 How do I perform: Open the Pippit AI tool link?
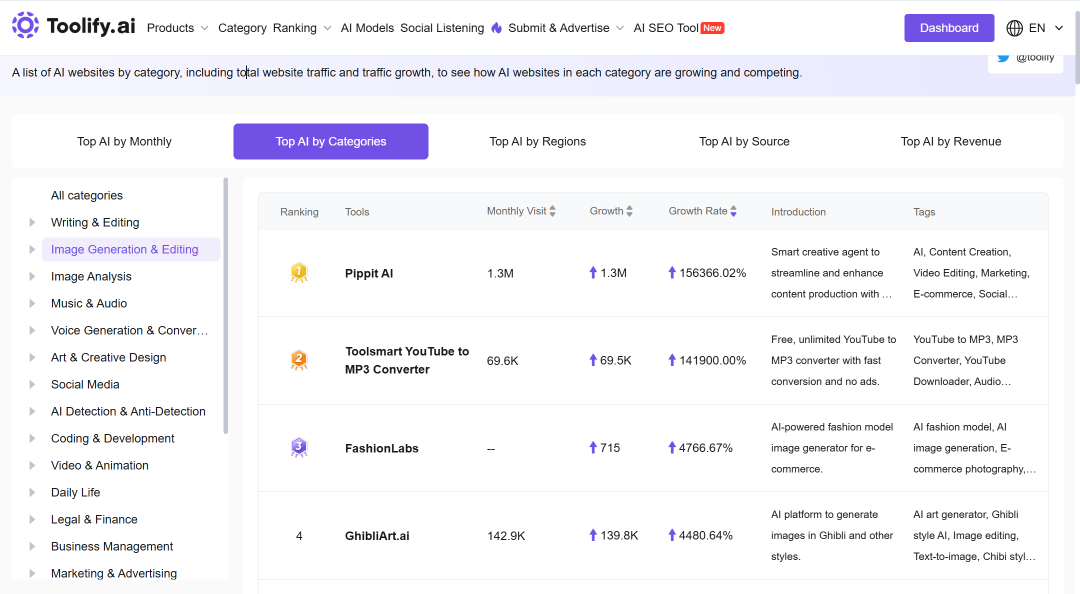point(369,274)
